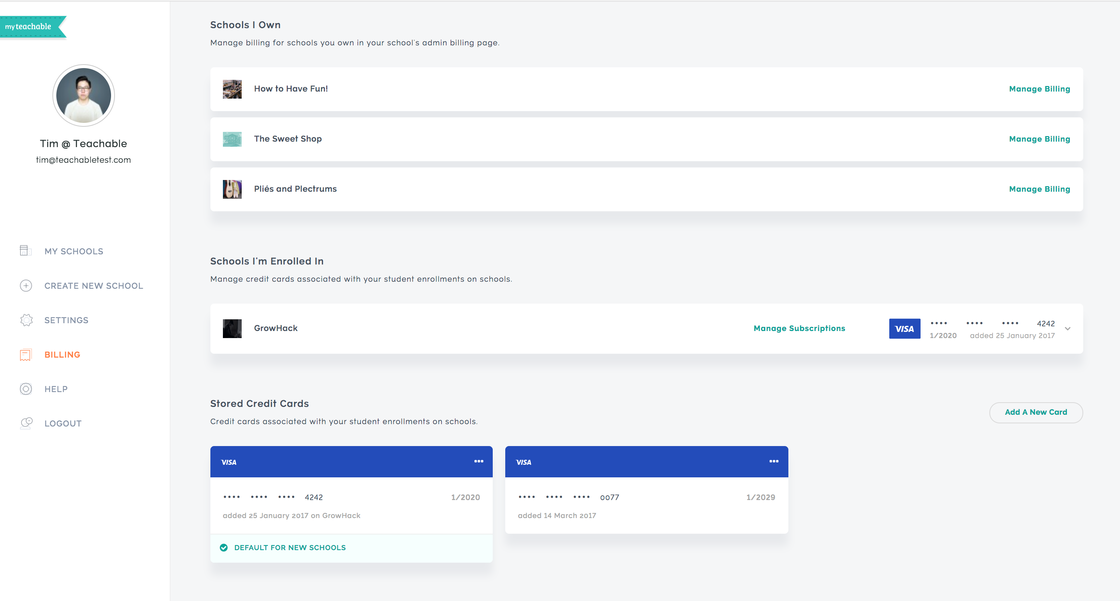Click the My Schools sidebar icon
1120x601 pixels.
click(26, 251)
